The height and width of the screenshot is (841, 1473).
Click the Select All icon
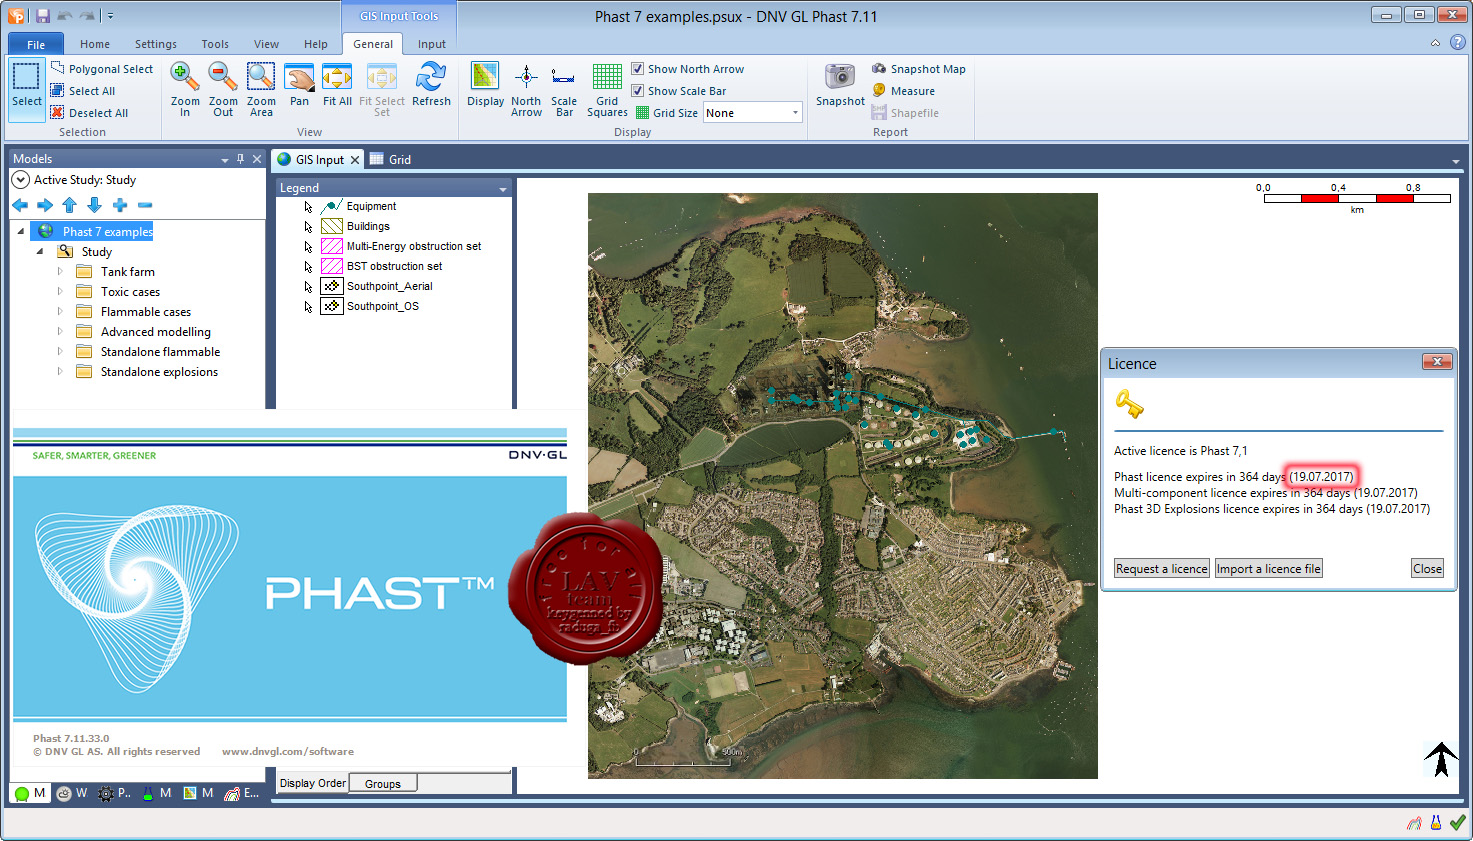click(x=58, y=90)
